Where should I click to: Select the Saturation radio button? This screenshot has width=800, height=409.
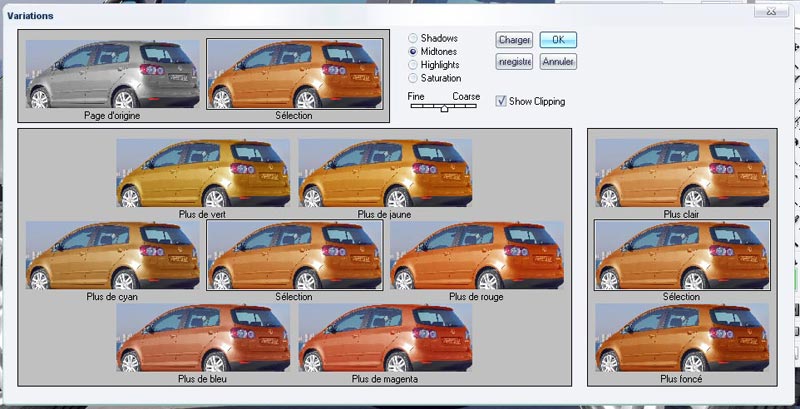click(412, 78)
